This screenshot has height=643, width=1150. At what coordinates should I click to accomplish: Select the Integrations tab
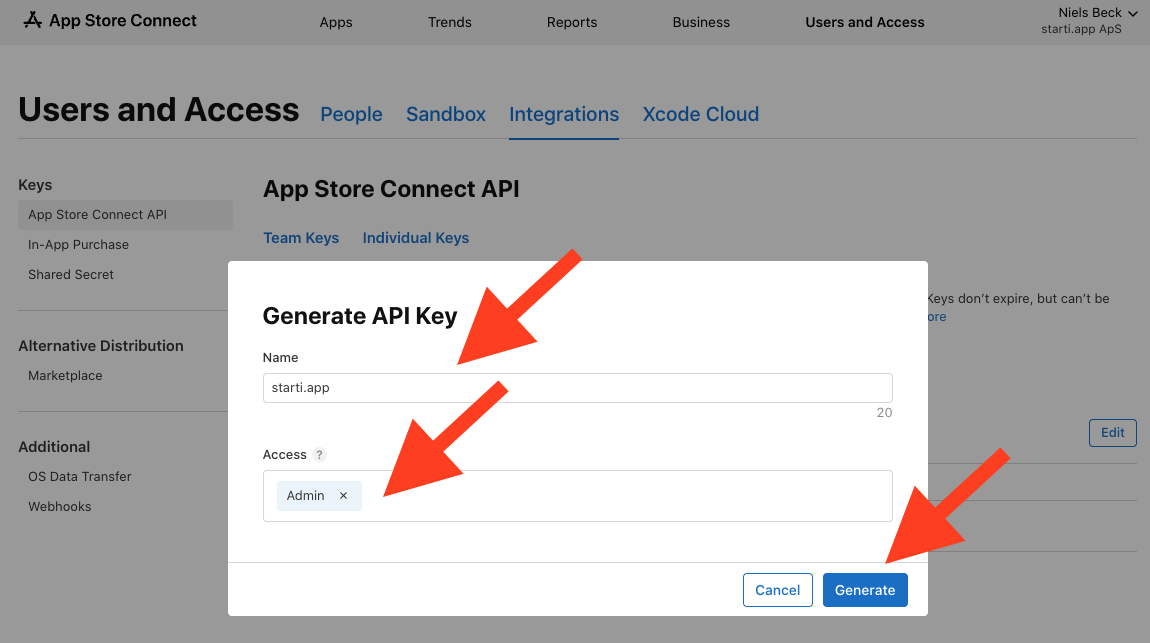pos(564,114)
